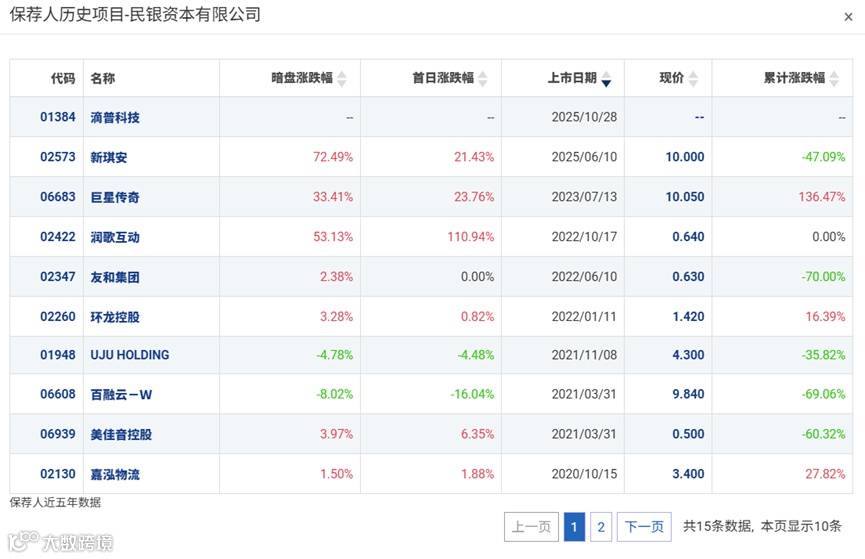
Task: Select listing date 2023/07/13
Action: coord(584,196)
